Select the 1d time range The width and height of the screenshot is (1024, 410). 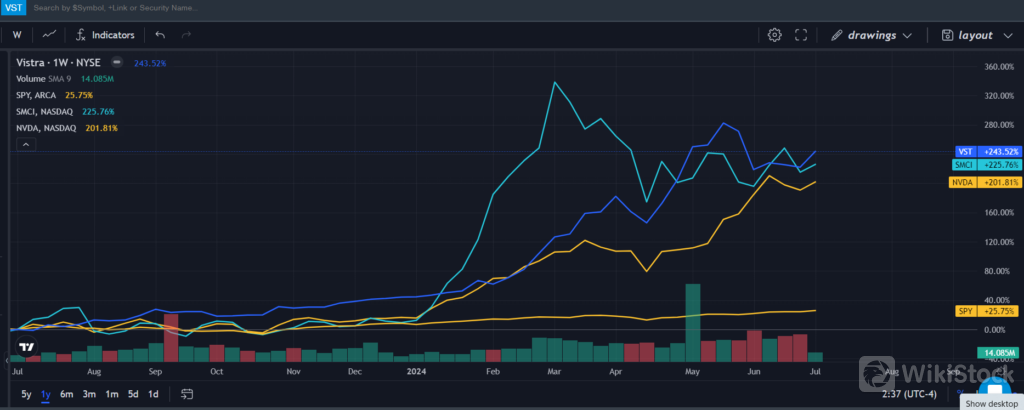pyautogui.click(x=153, y=394)
